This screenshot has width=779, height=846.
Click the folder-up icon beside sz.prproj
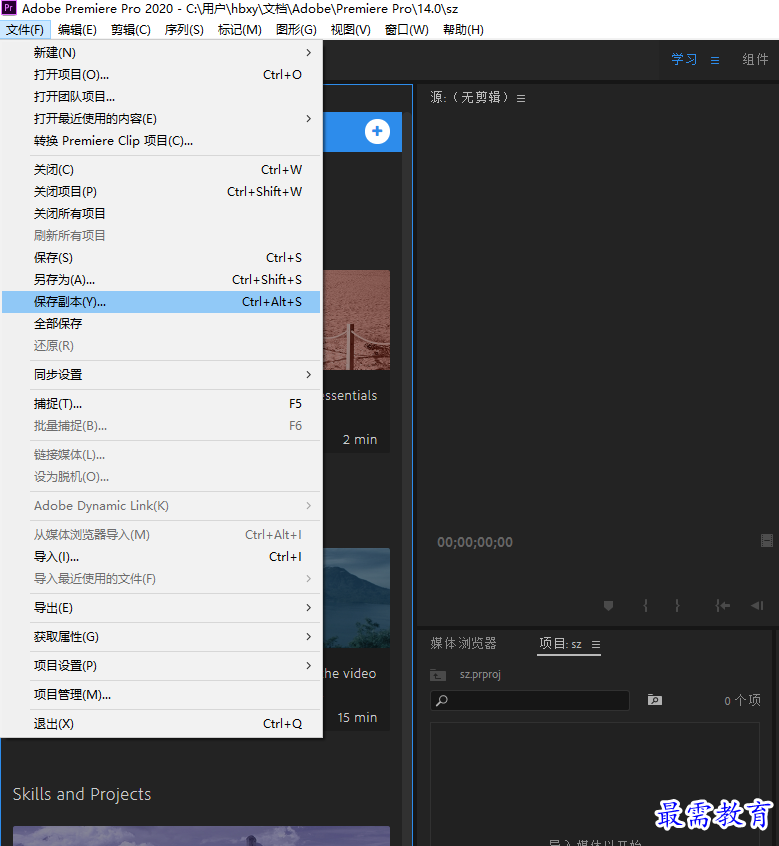(x=438, y=675)
